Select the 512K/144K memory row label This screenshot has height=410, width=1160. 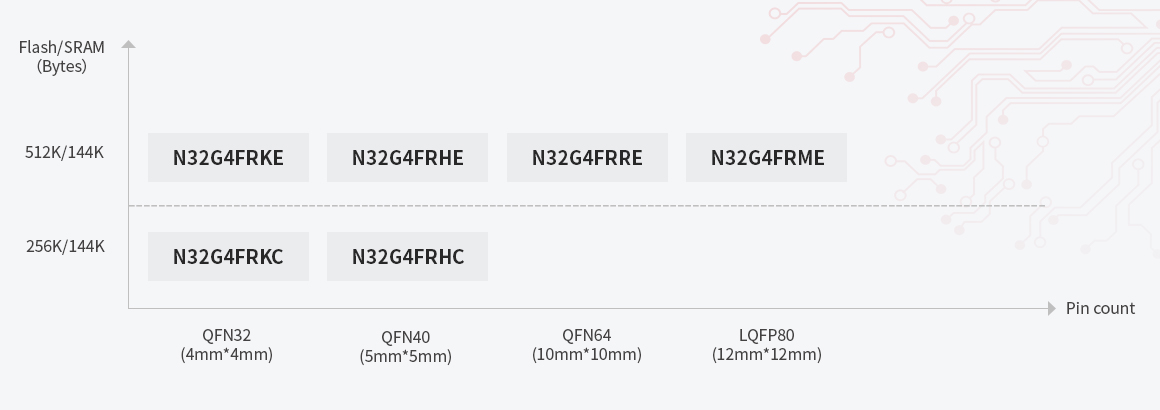pos(65,153)
